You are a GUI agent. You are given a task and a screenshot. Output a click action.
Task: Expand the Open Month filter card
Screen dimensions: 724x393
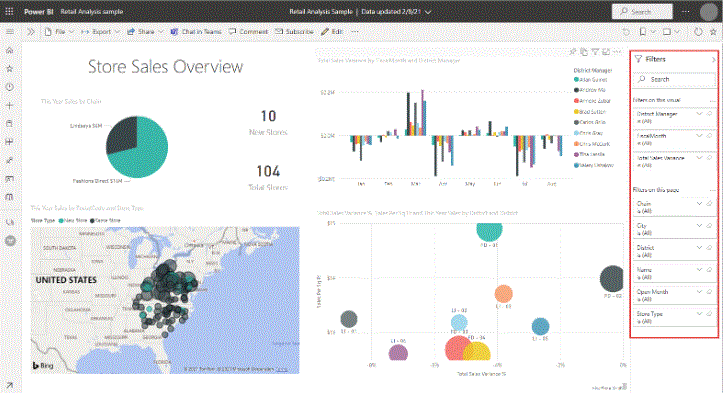coord(699,292)
